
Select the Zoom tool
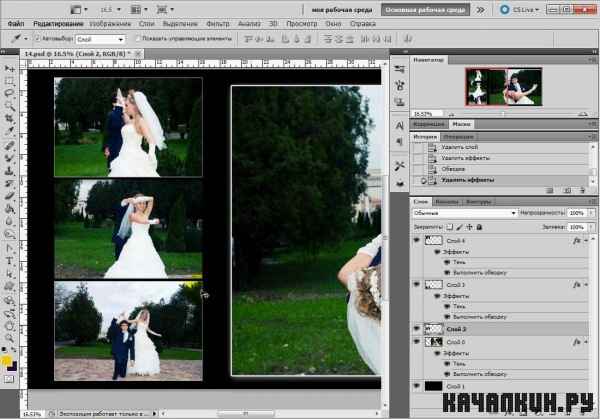click(x=10, y=338)
